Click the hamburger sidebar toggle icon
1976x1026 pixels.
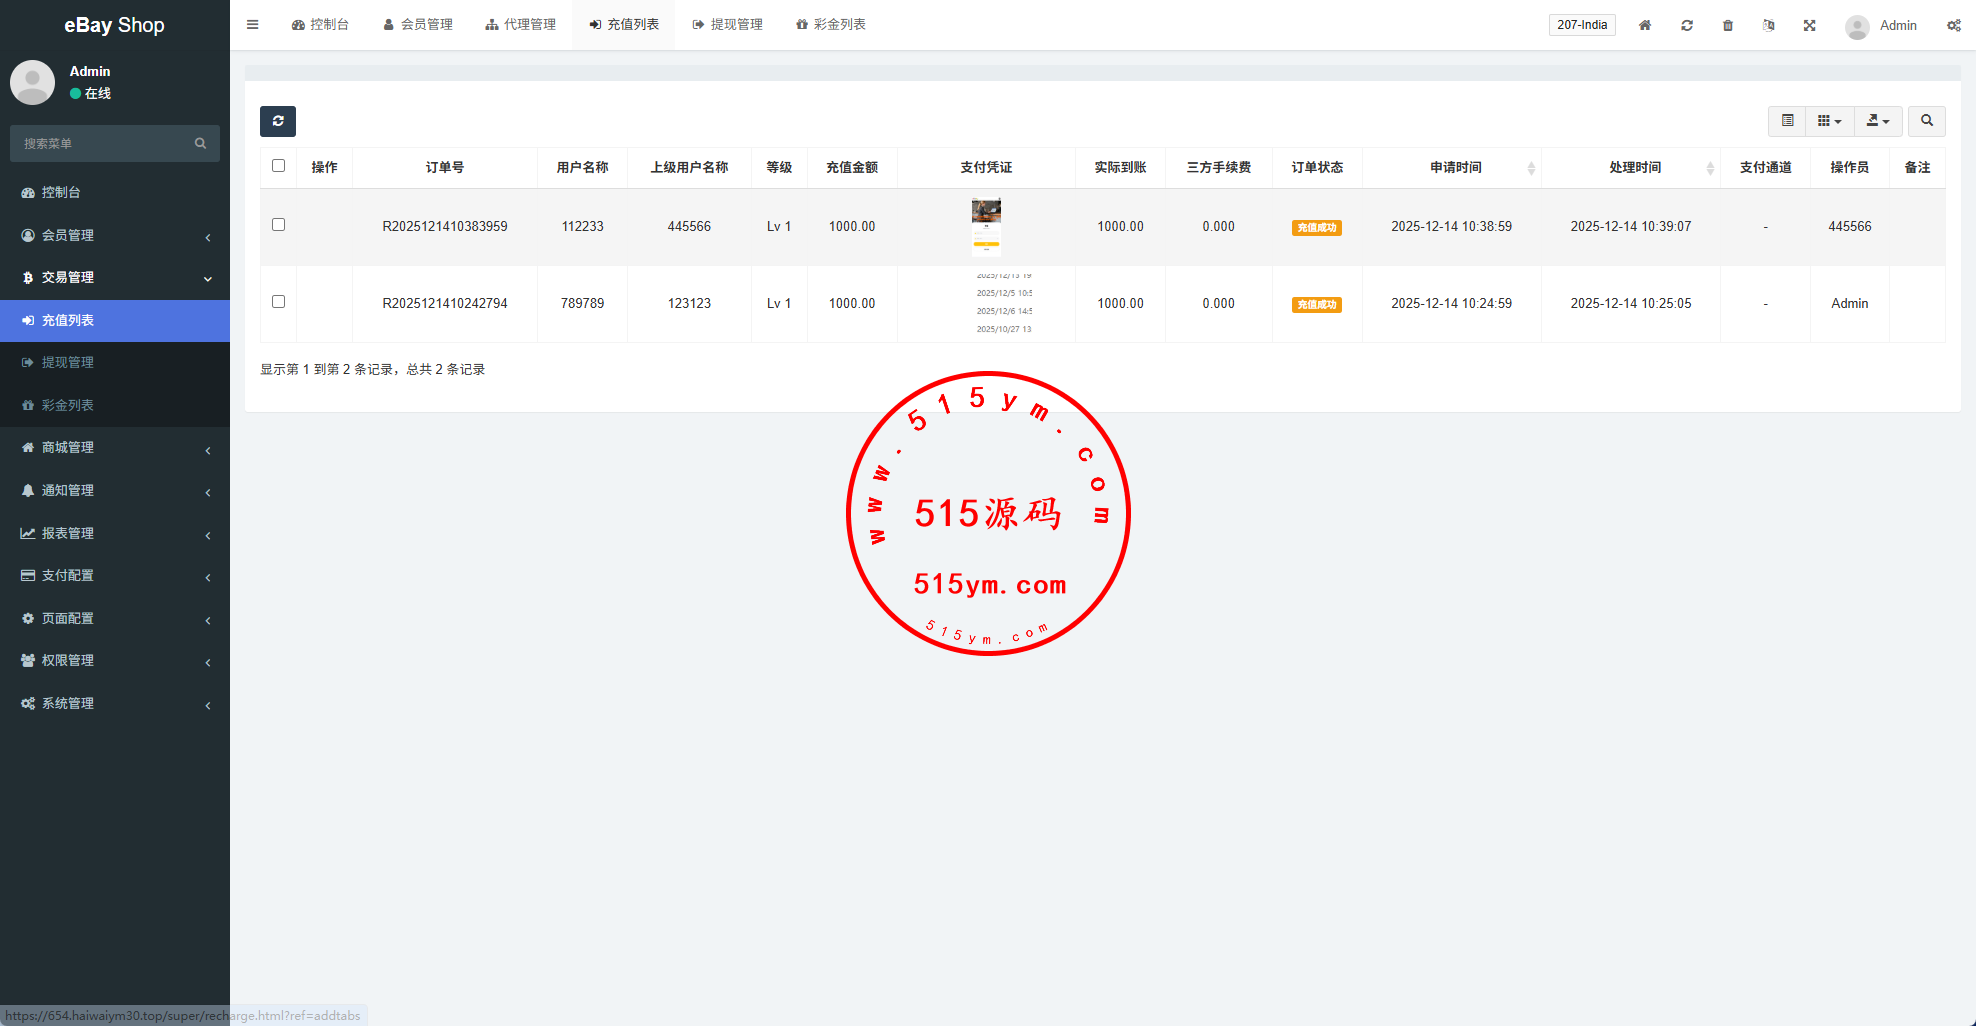253,25
